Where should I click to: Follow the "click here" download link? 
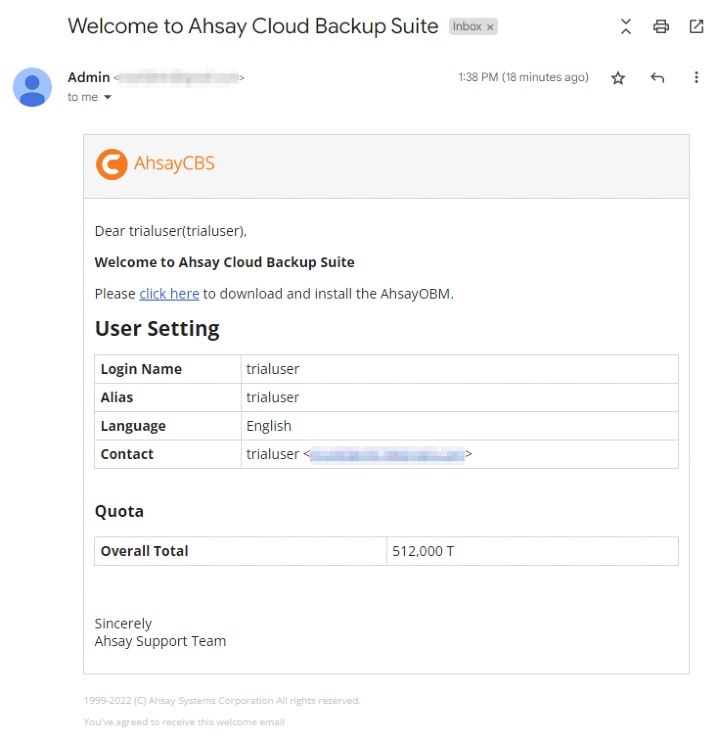(169, 294)
